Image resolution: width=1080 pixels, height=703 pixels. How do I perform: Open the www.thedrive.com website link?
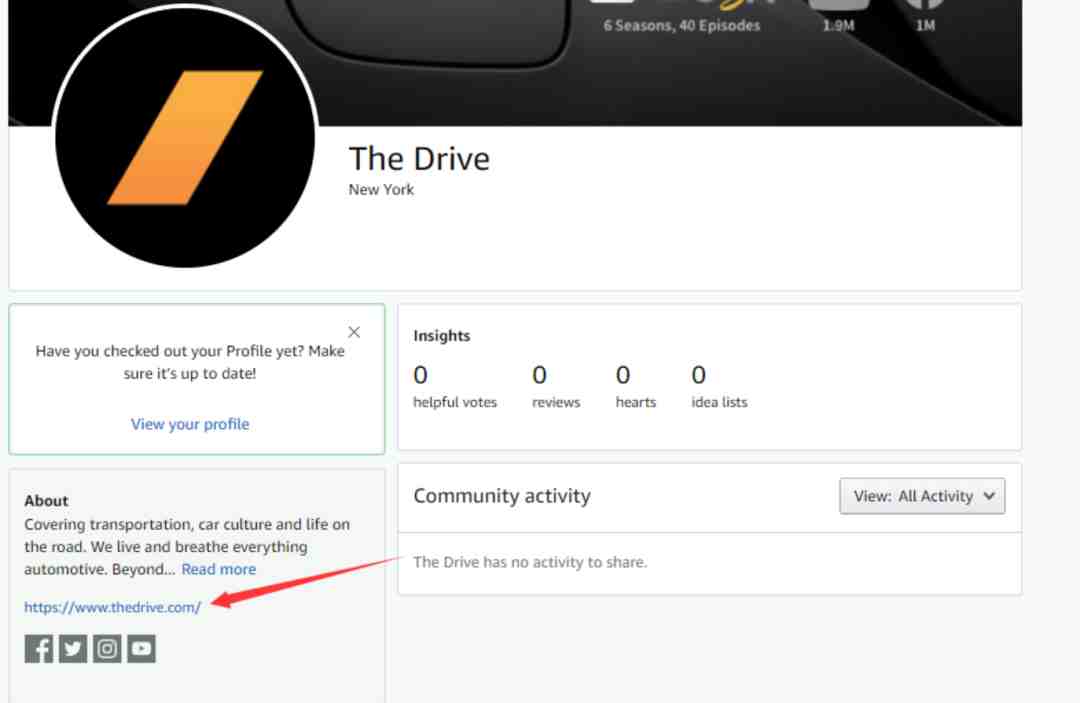pos(112,607)
